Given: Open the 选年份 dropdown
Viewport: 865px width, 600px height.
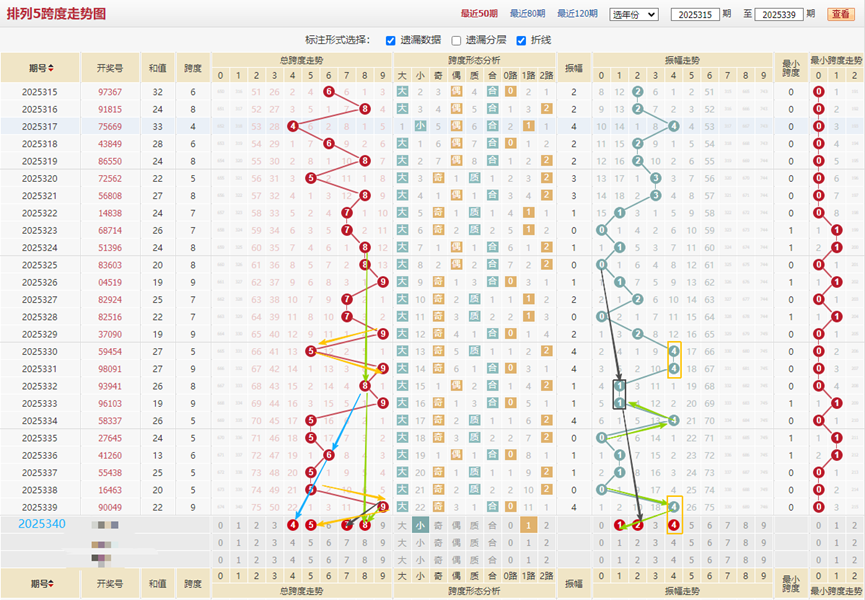Looking at the screenshot, I should (634, 14).
